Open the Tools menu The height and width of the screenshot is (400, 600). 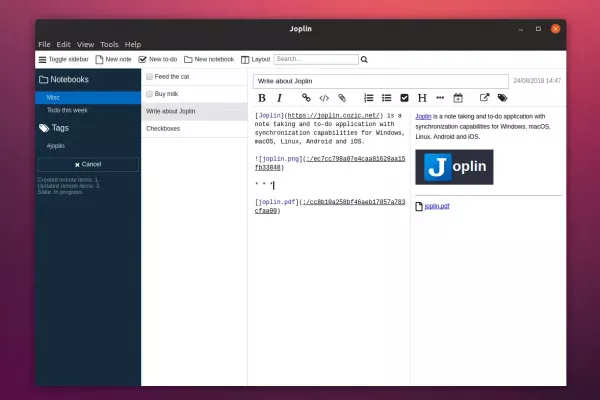point(109,45)
